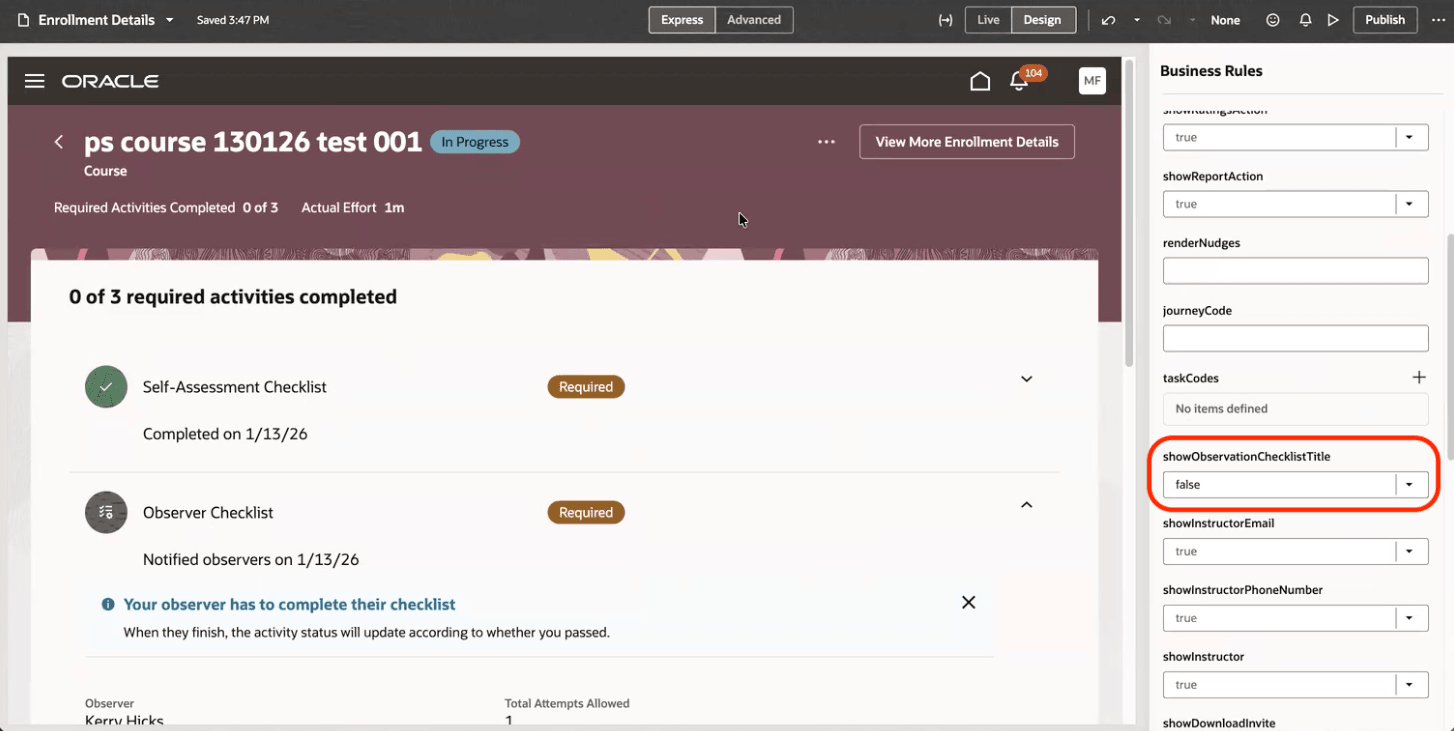Viewport: 1454px width, 731px height.
Task: Select the code view icon in the toolbar
Action: pyautogui.click(x=945, y=19)
